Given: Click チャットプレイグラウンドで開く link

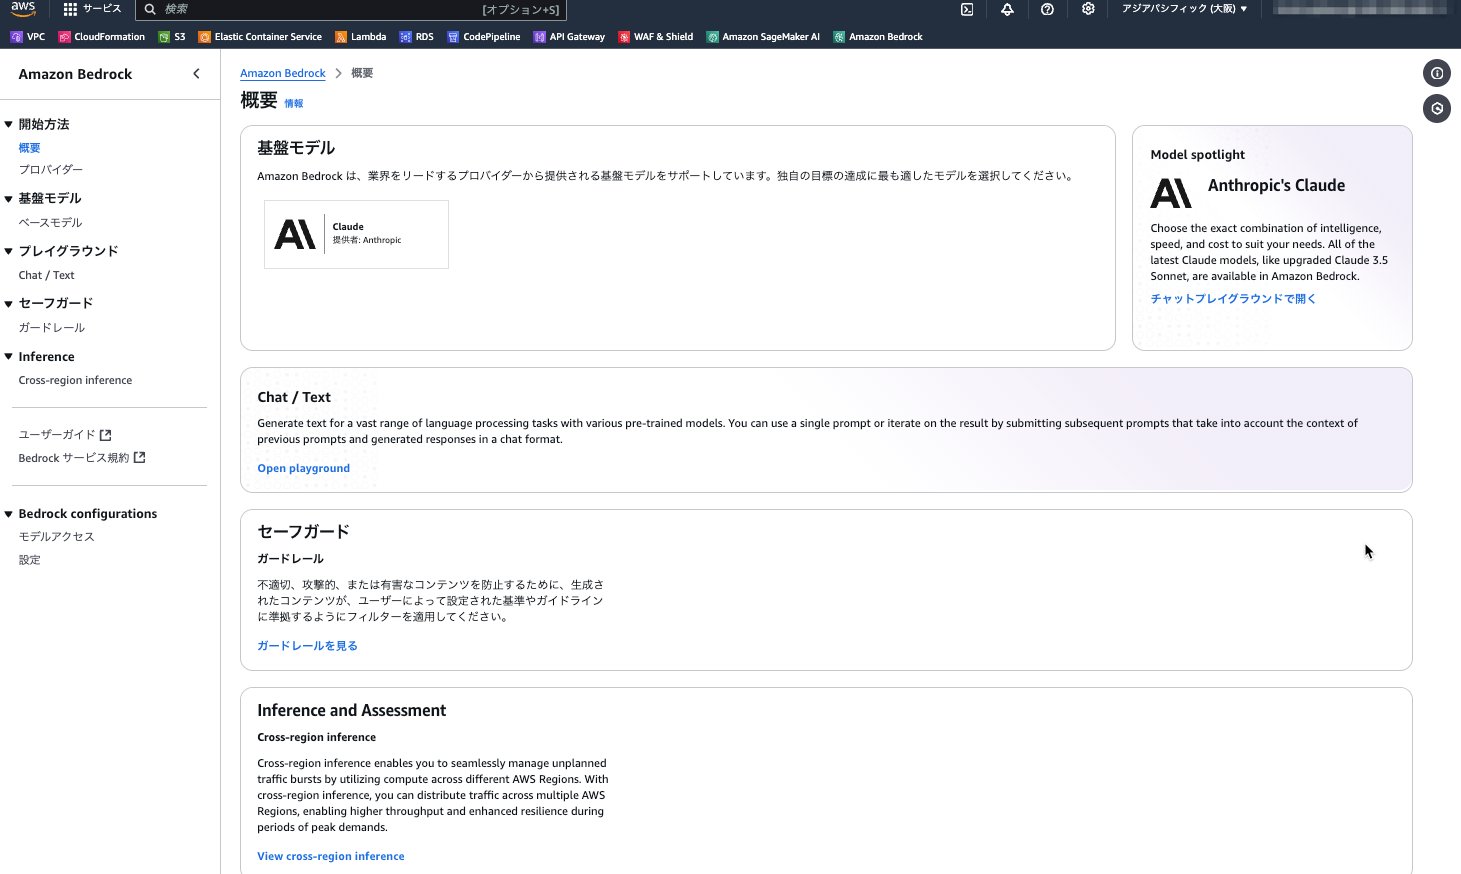Looking at the screenshot, I should tap(1233, 299).
